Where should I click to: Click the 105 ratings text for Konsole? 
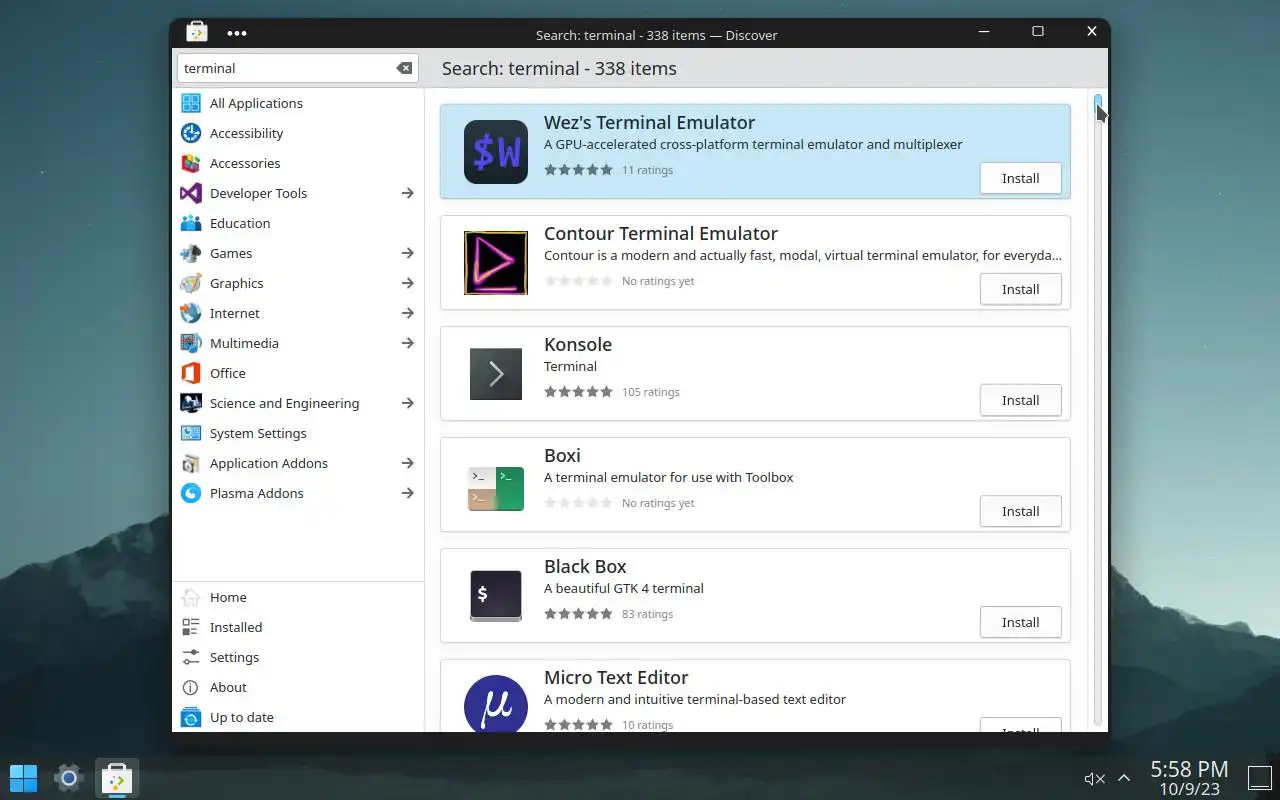[650, 392]
